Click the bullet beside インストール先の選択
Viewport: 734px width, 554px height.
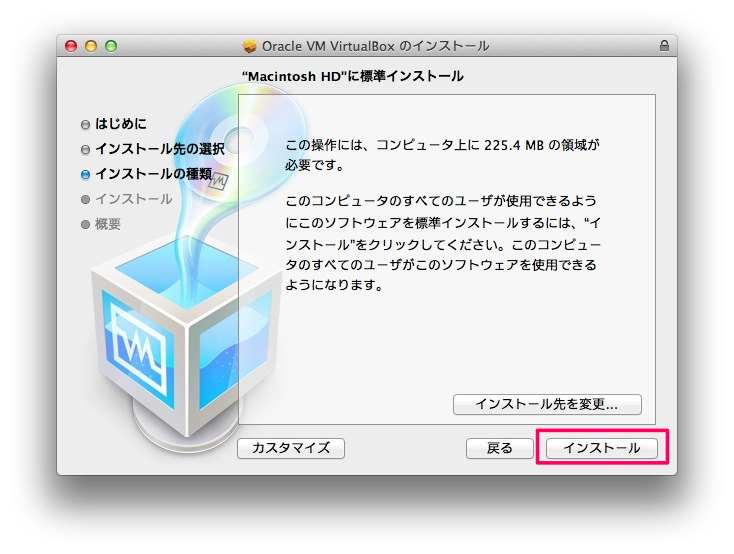pyautogui.click(x=85, y=149)
